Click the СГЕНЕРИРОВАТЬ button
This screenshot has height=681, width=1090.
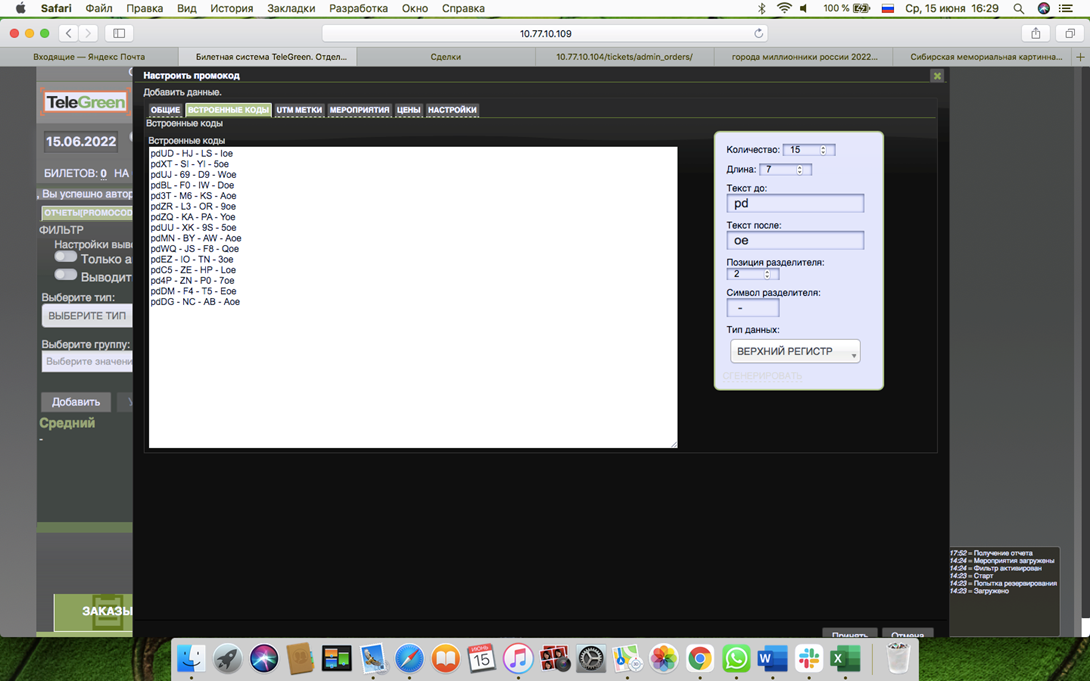(x=763, y=376)
